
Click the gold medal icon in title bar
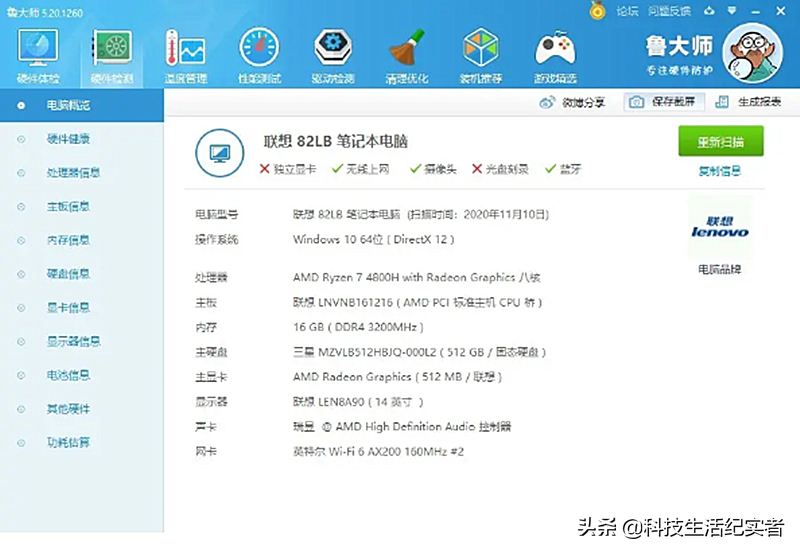point(597,10)
